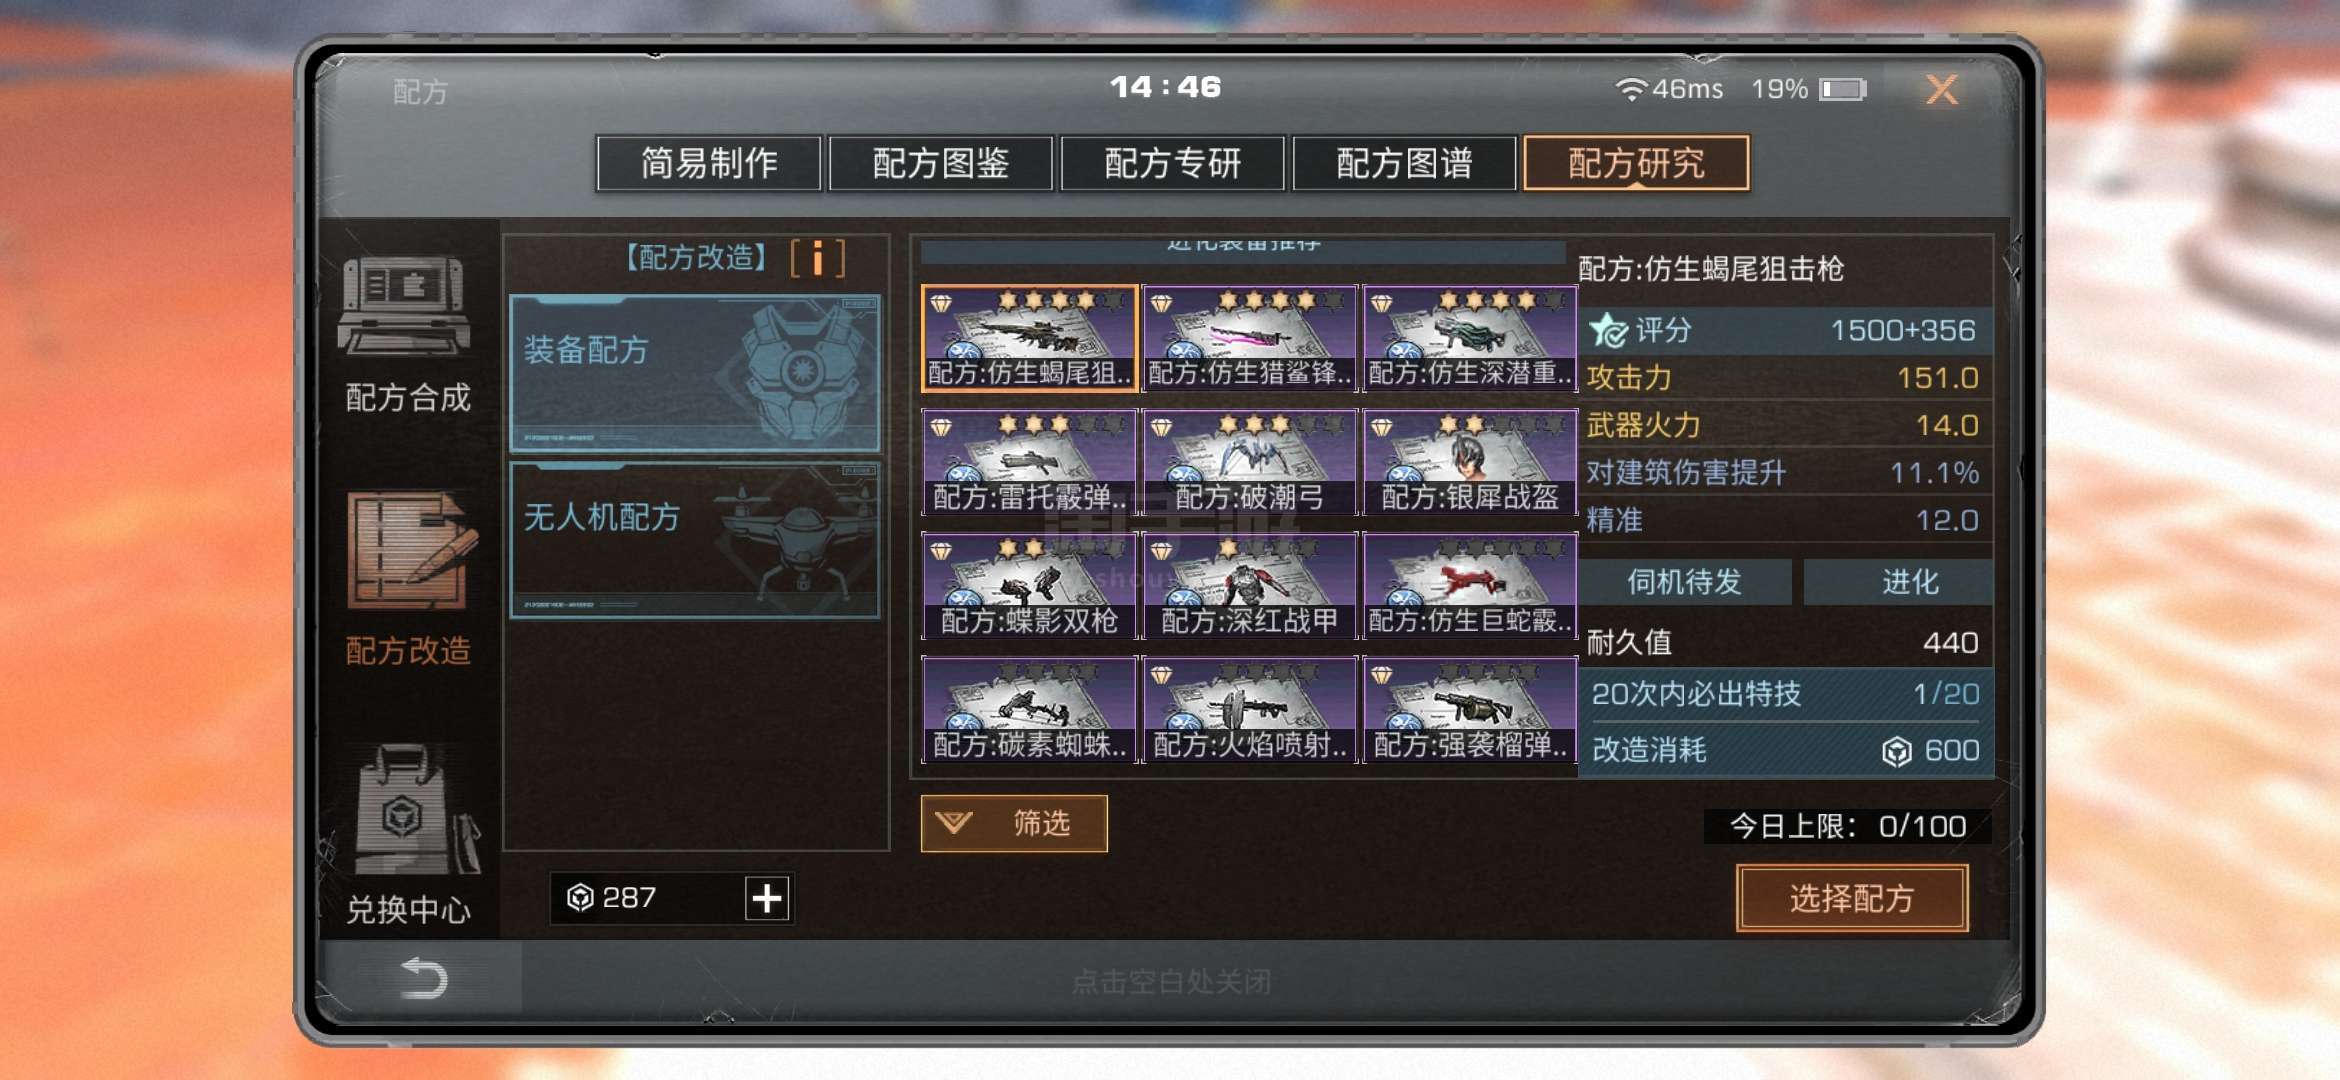Image resolution: width=2340 pixels, height=1080 pixels.
Task: Choose the 配方:仿生猎鲨锋 recipe thumbnail
Action: [x=1249, y=339]
